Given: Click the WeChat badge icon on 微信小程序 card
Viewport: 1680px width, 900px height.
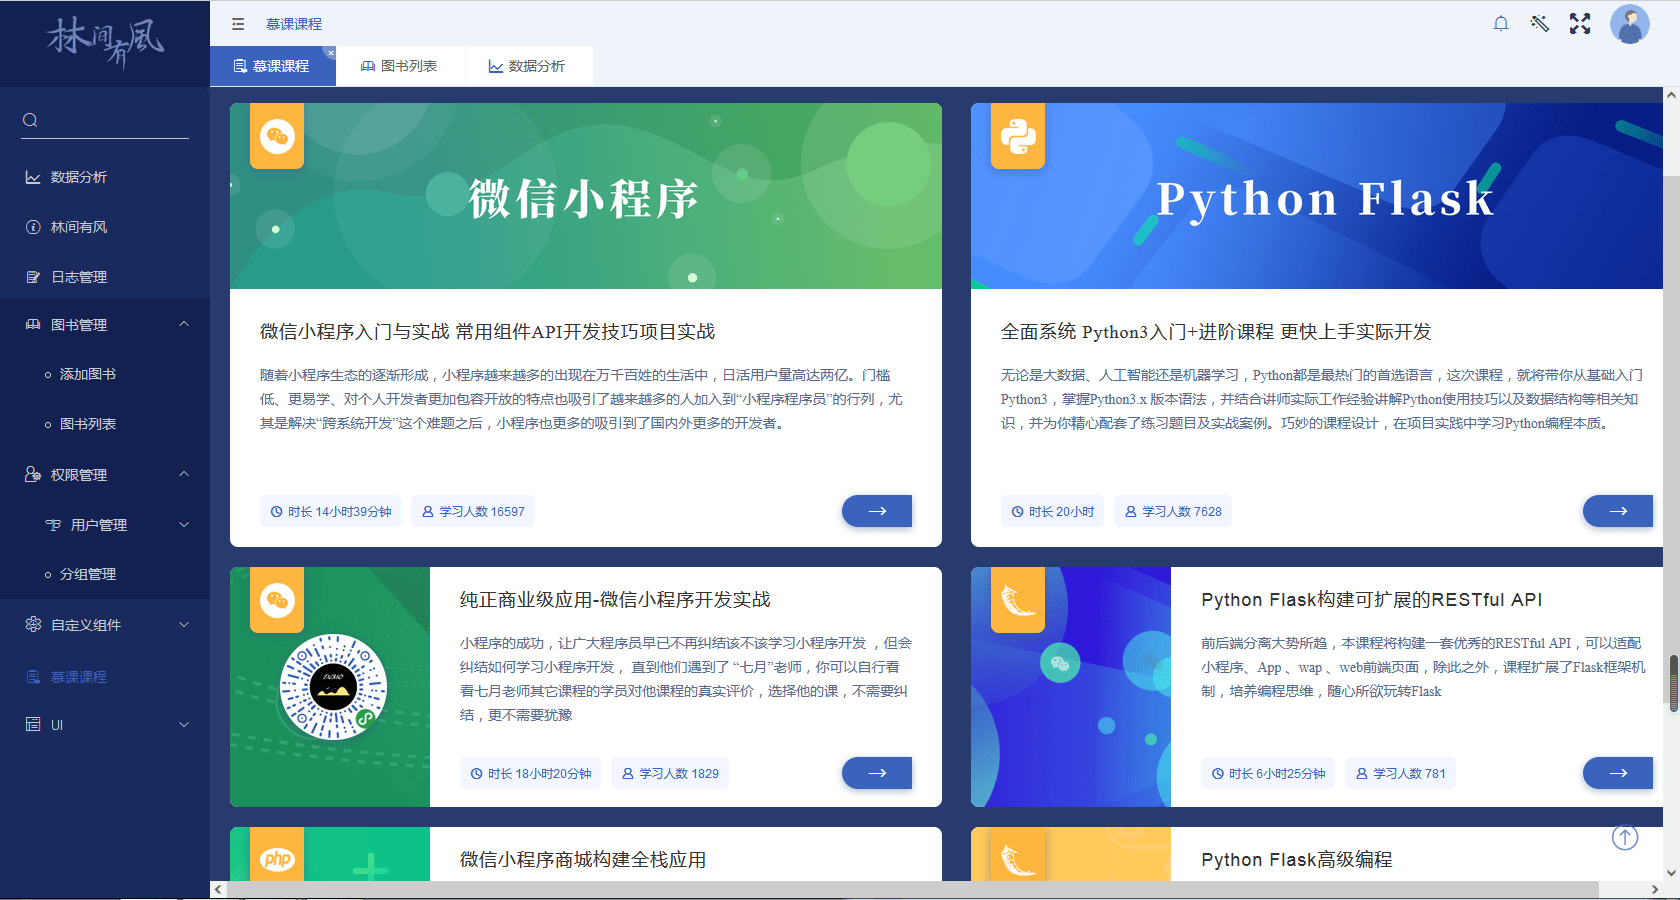Looking at the screenshot, I should [x=277, y=136].
